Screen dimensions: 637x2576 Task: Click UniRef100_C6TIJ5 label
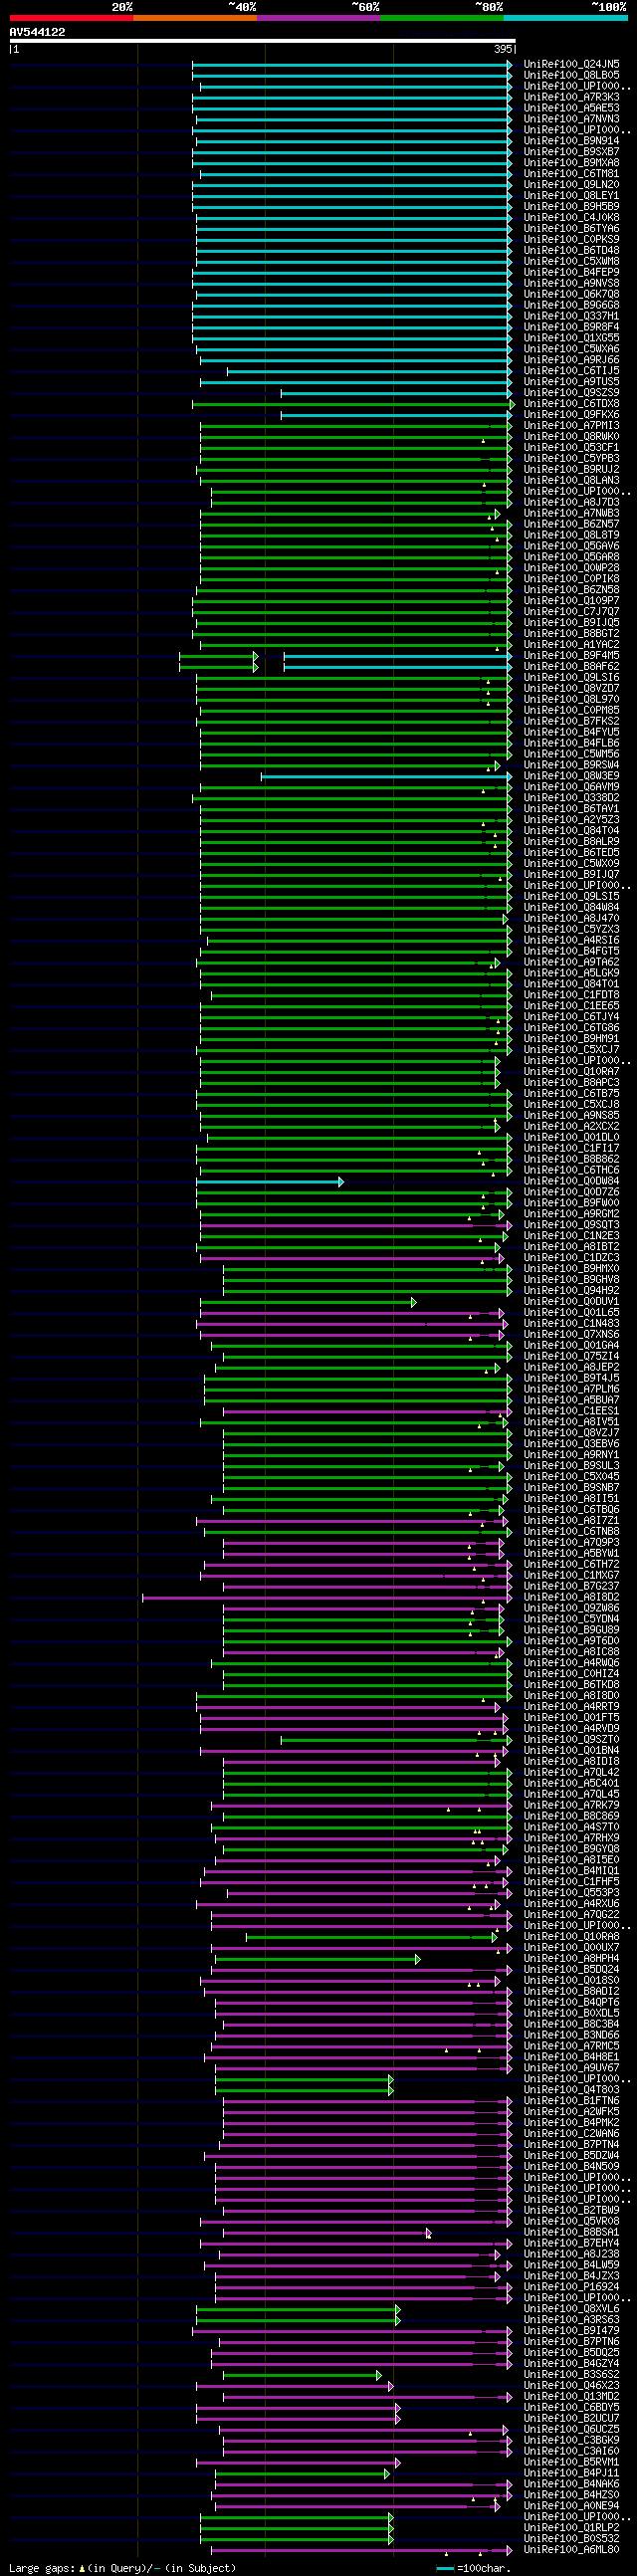[571, 371]
